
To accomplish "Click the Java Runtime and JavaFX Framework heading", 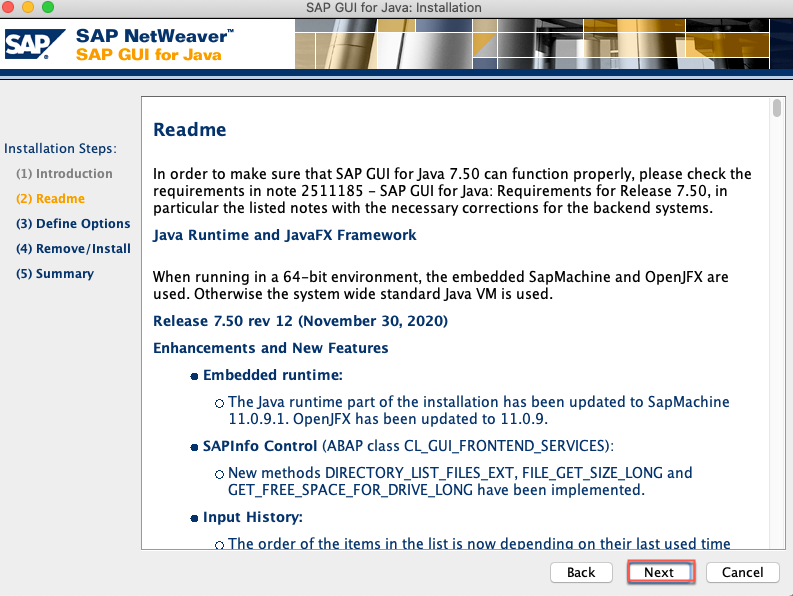I will 285,235.
